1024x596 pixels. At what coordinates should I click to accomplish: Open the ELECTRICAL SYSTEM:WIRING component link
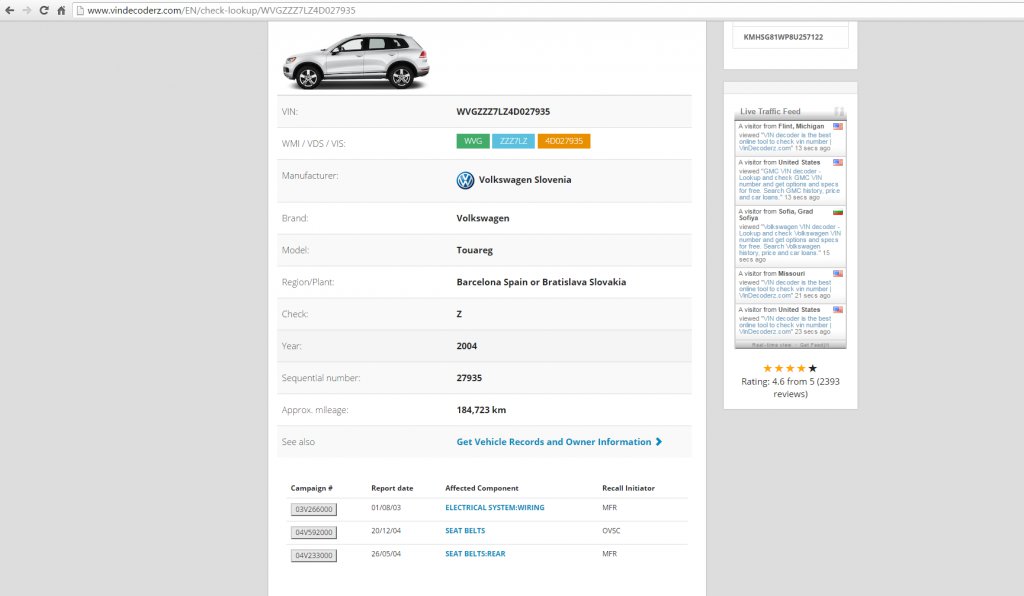click(x=495, y=508)
